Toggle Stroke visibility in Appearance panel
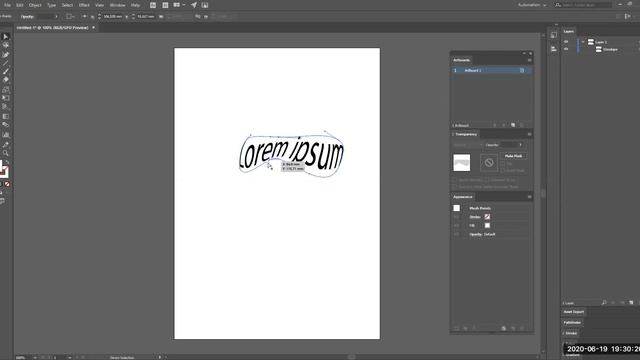Image resolution: width=640 pixels, height=360 pixels. (456, 217)
